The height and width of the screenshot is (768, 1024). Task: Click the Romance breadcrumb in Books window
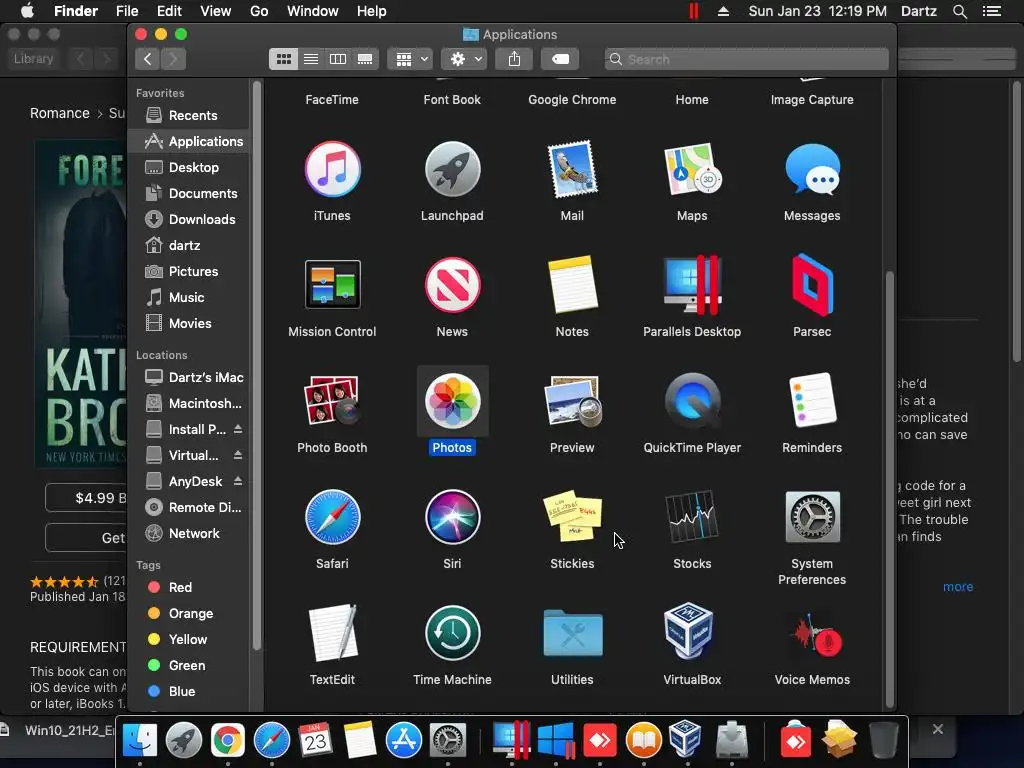tap(59, 113)
